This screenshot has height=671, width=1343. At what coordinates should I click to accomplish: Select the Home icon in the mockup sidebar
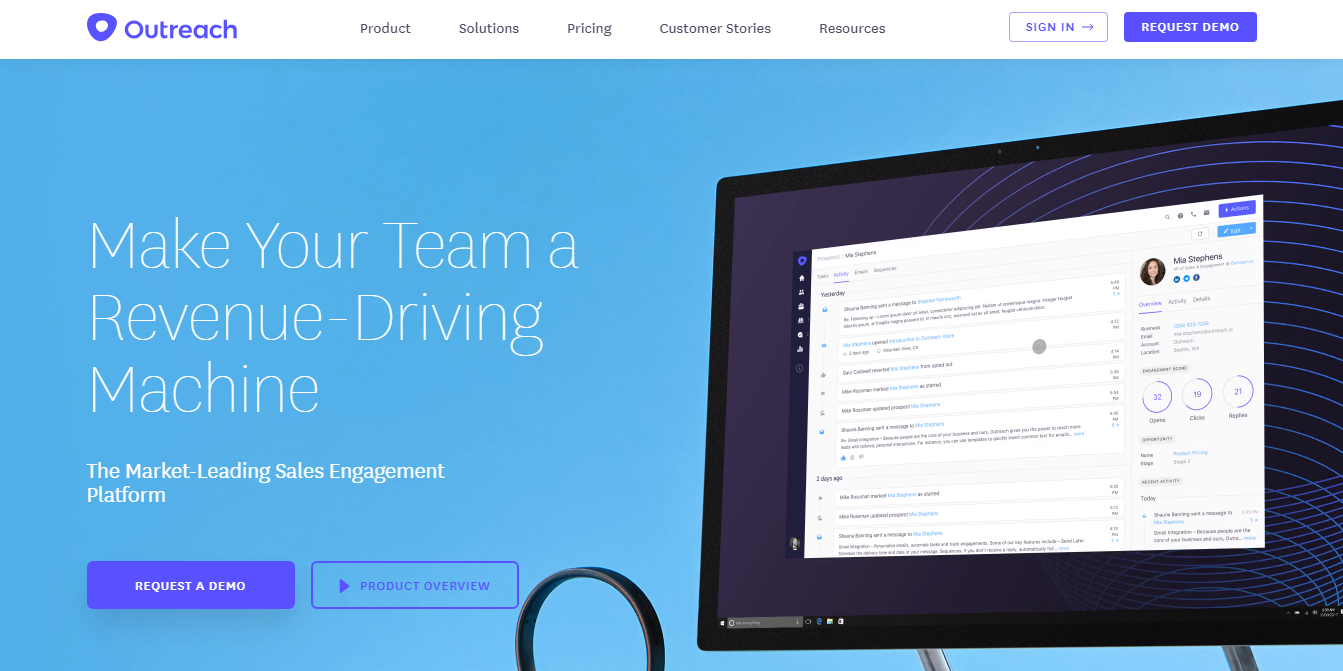pos(801,278)
